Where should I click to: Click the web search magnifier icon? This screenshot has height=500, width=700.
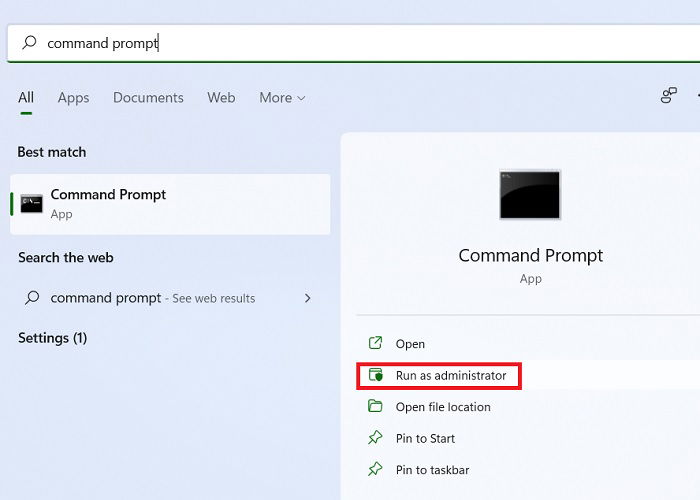pyautogui.click(x=32, y=297)
